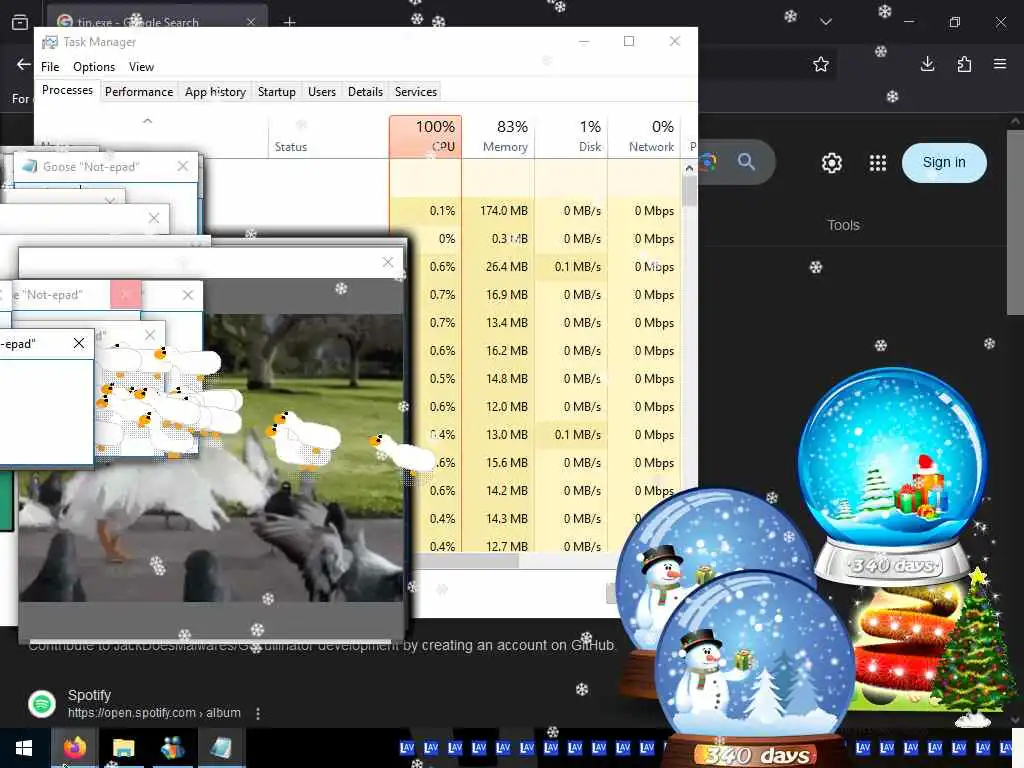
Task: Click the two-people taskbar icon
Action: pyautogui.click(x=172, y=748)
